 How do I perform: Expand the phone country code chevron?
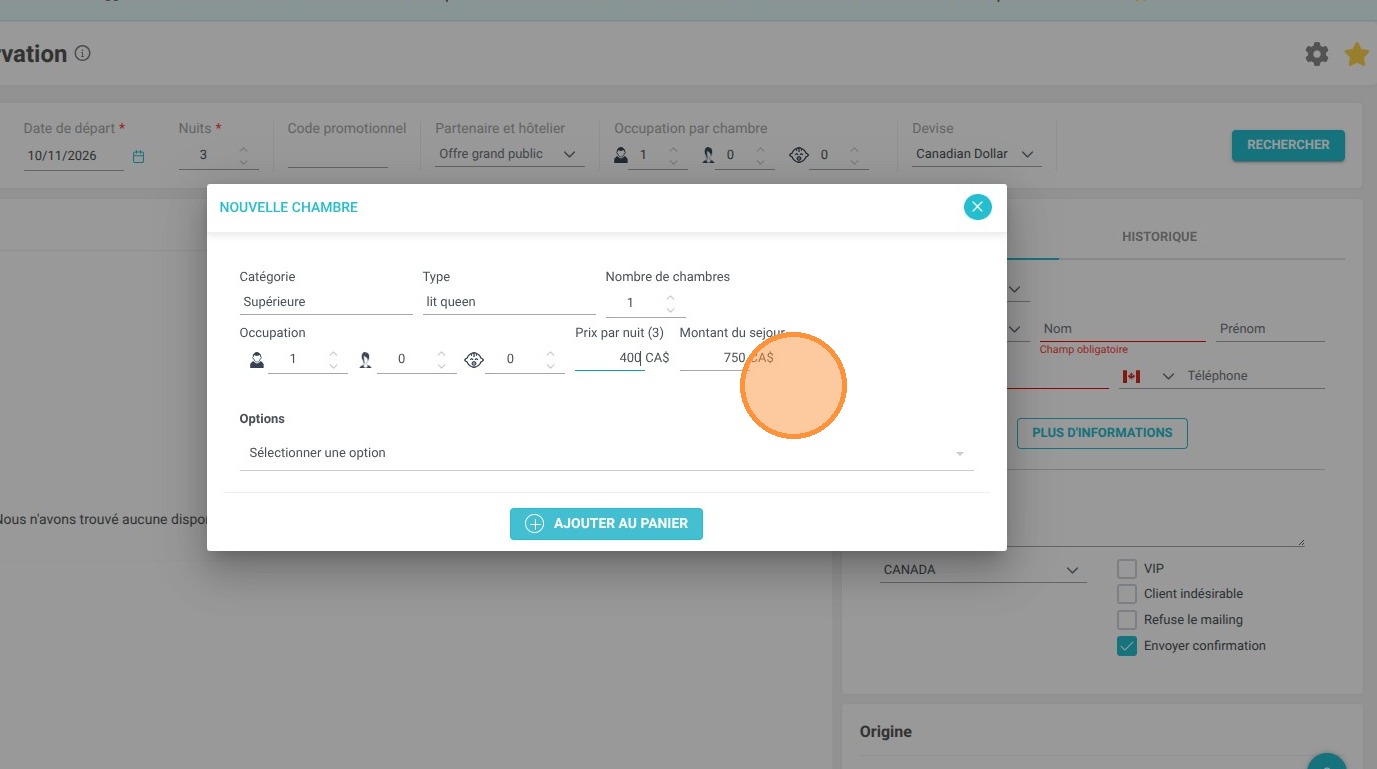[x=1168, y=377]
